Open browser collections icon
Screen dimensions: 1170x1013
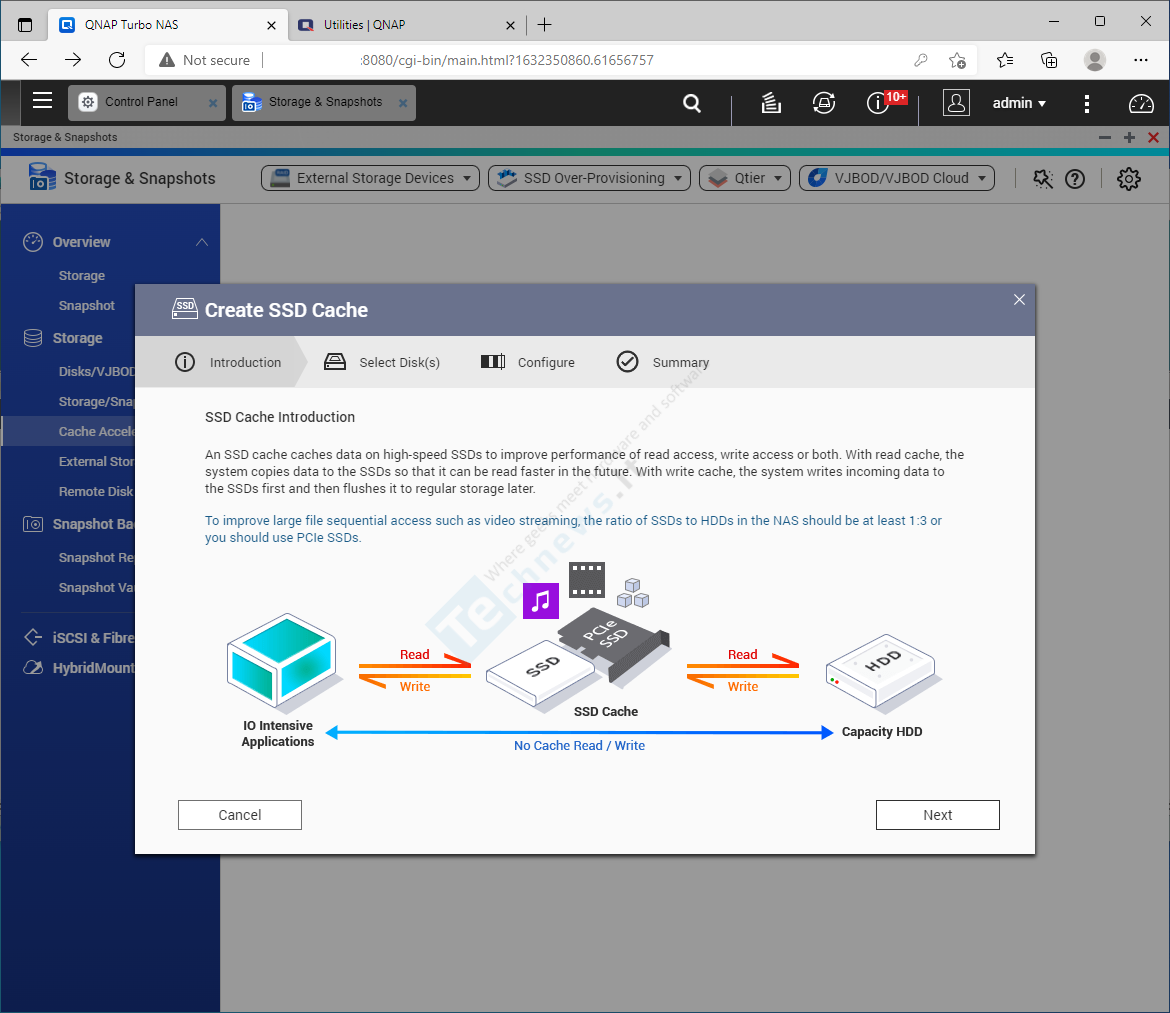(1049, 60)
